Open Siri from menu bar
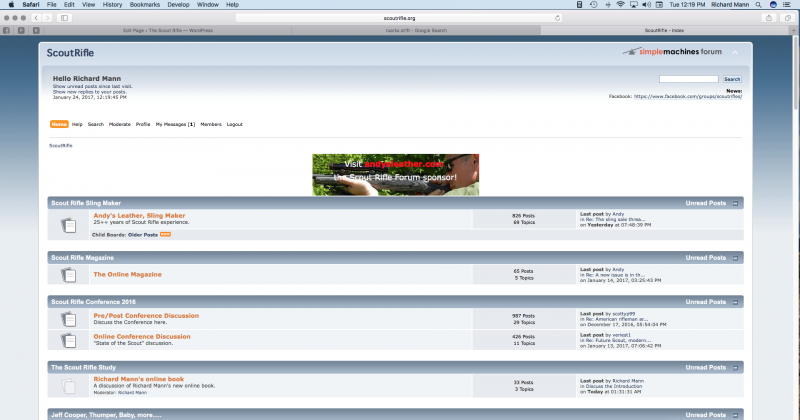Screen dimensions: 800x420 point(773,5)
